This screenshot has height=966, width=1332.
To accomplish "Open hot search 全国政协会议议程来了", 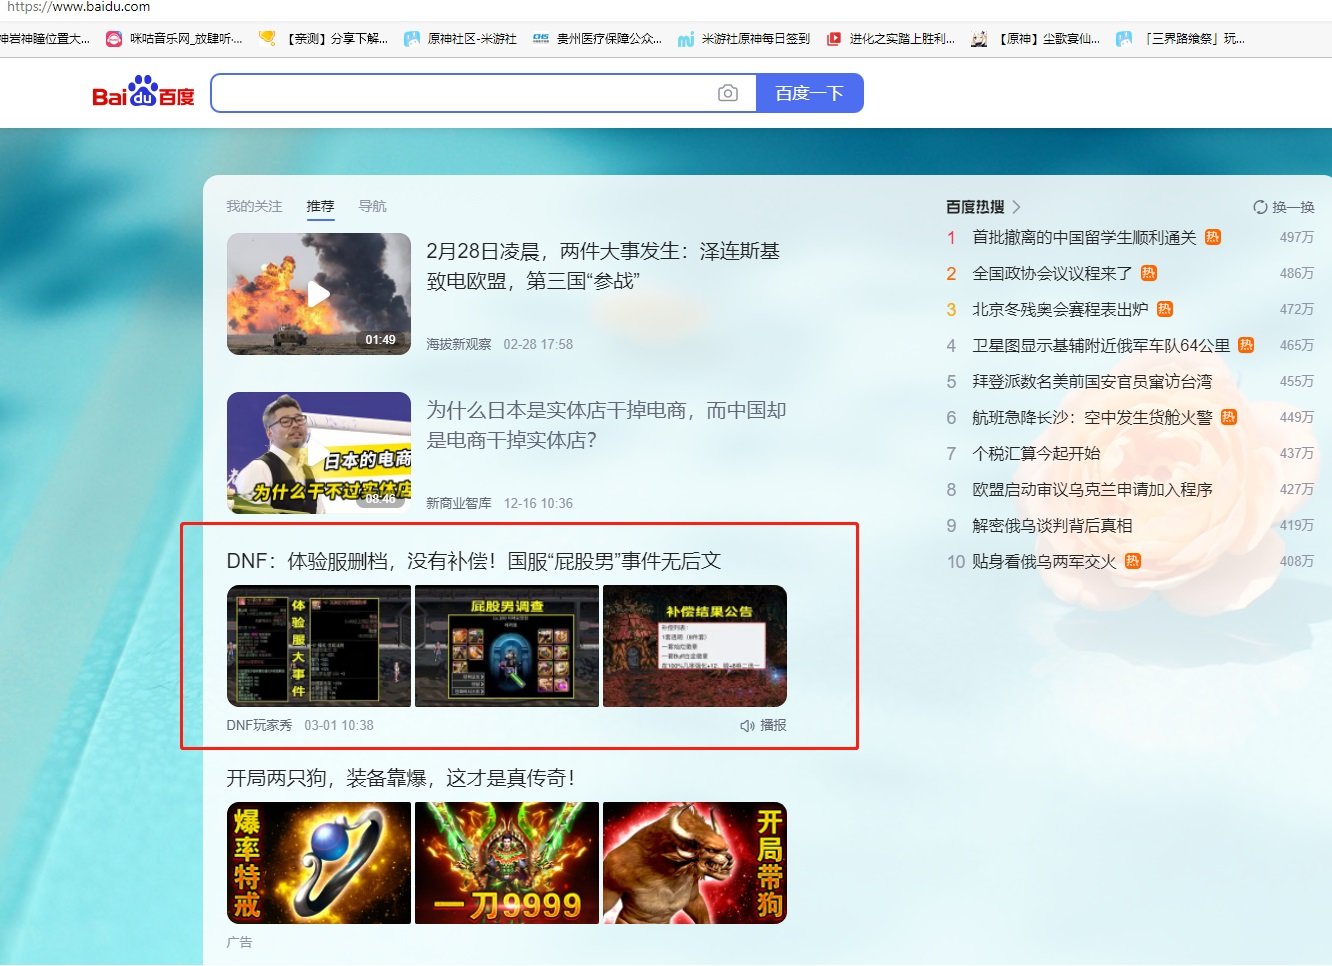I will point(1052,273).
